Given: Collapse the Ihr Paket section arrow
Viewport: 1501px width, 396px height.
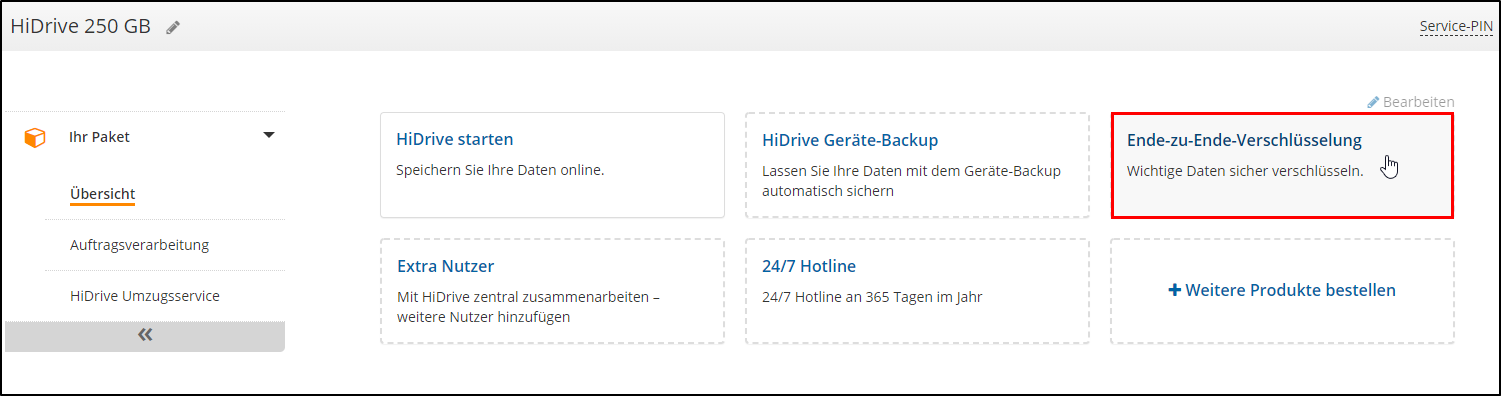Looking at the screenshot, I should (268, 135).
